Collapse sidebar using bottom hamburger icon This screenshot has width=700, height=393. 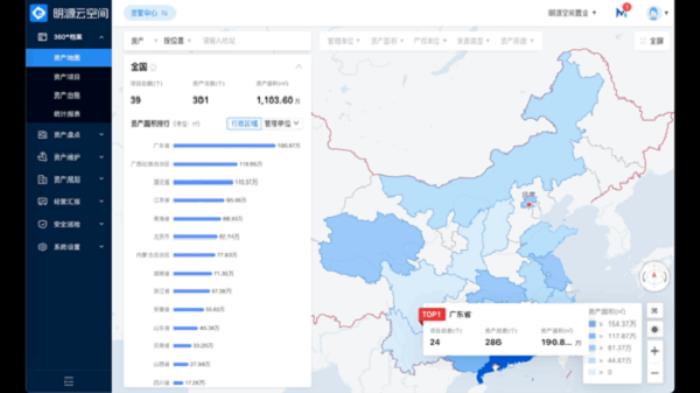click(68, 381)
